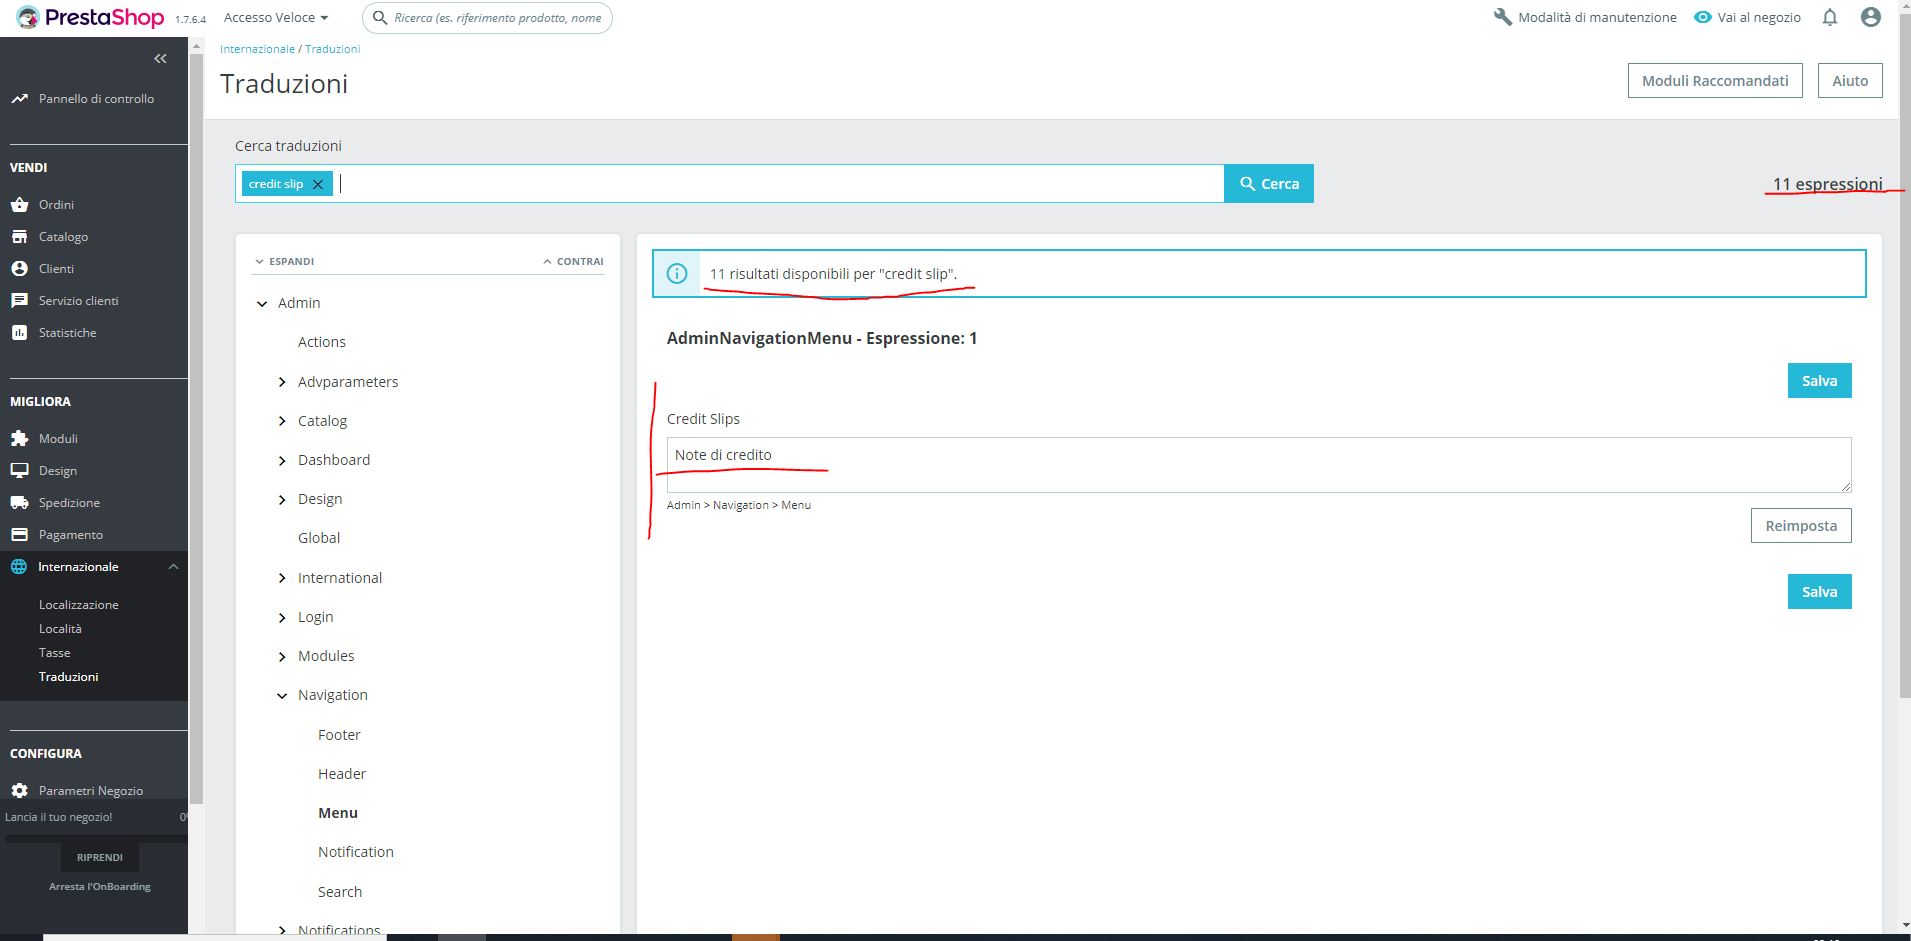Click the Internazionale globe icon in sidebar
Screen dimensions: 1911x941
pos(19,567)
